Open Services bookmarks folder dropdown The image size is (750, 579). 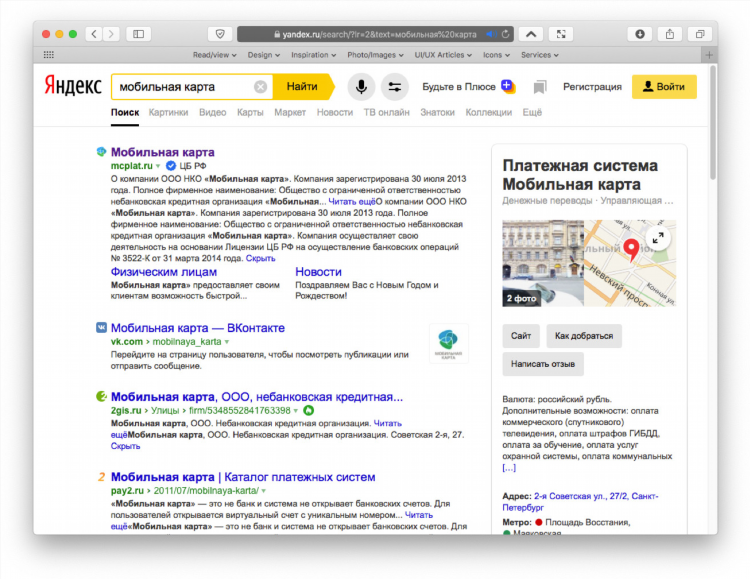(540, 55)
